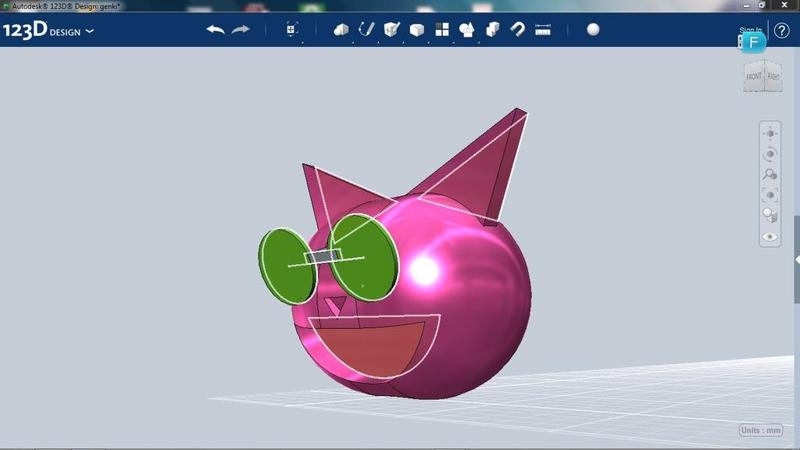The height and width of the screenshot is (450, 800).
Task: Click the Sign In link
Action: coord(751,30)
